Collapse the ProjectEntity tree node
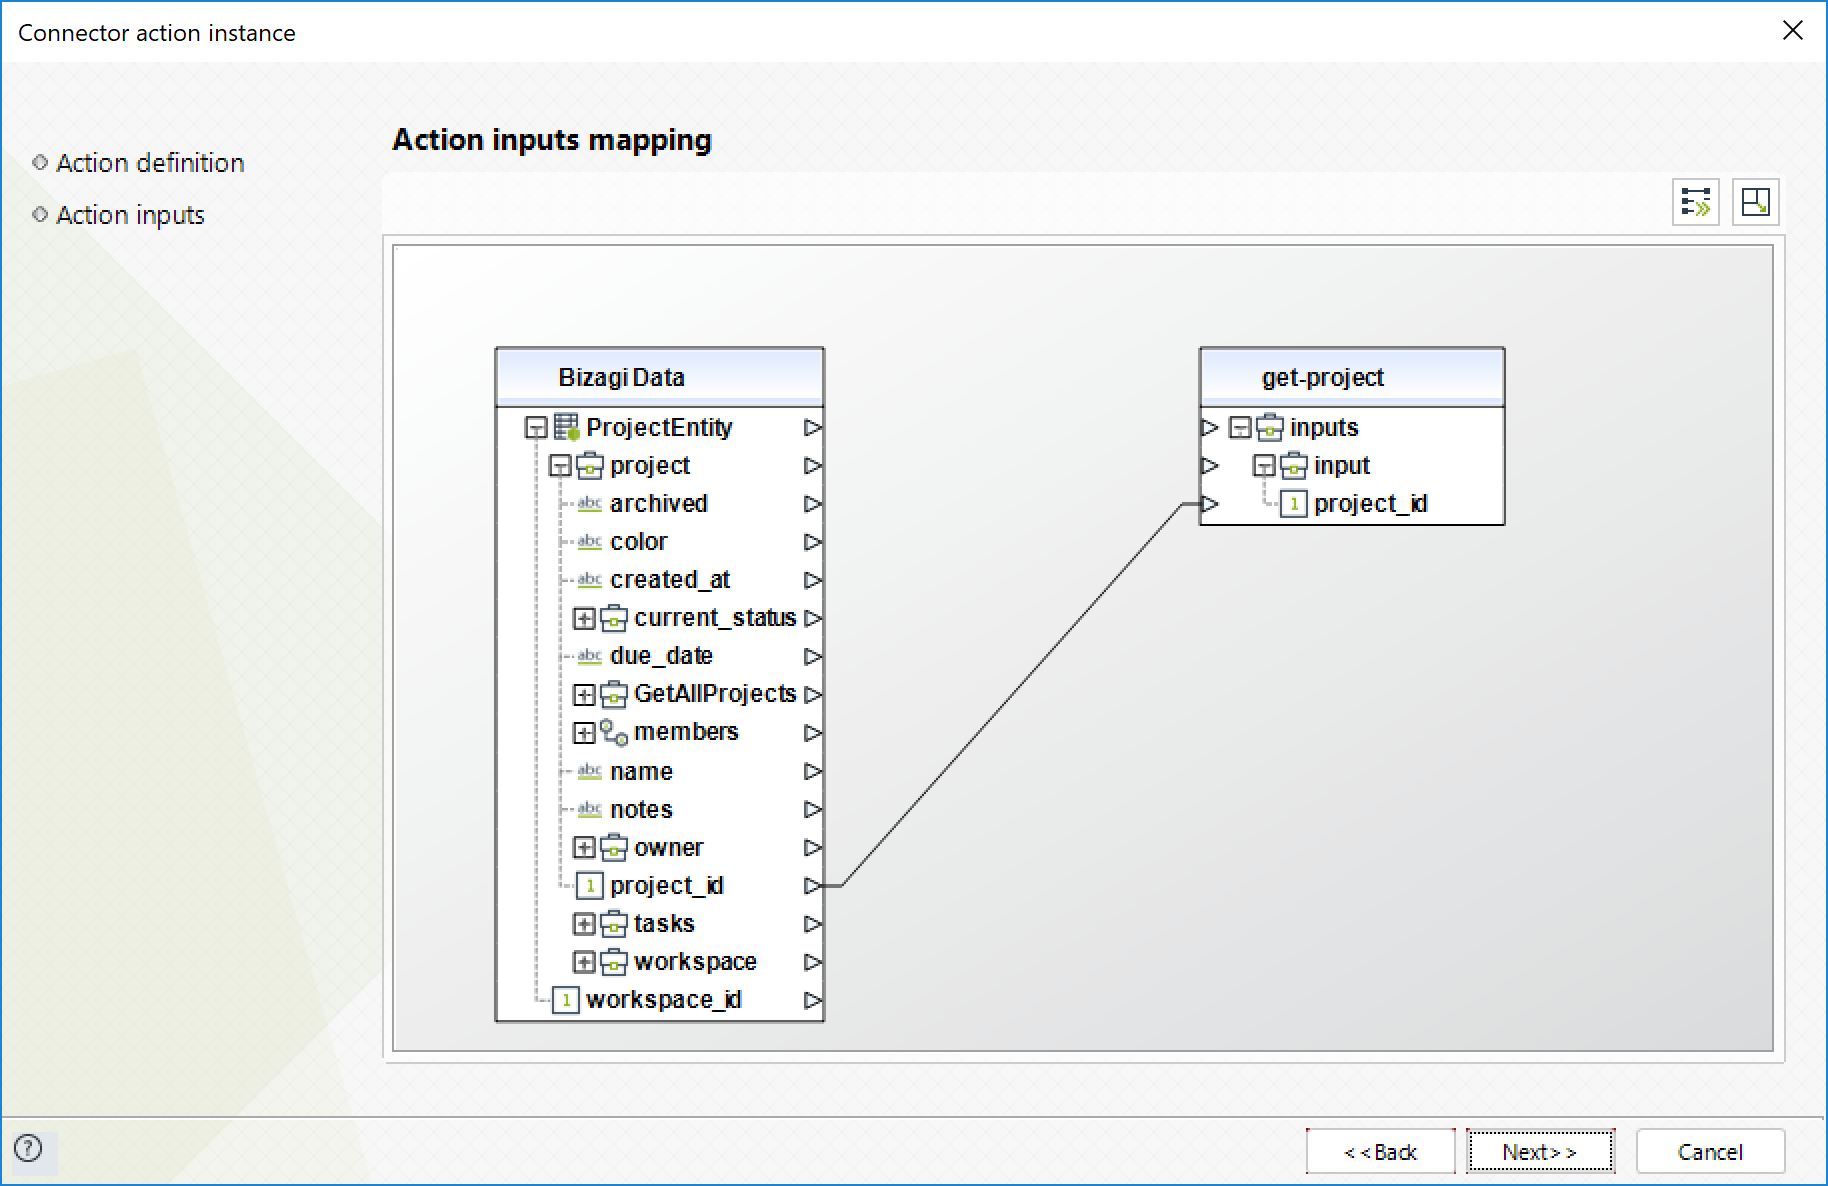Viewport: 1828px width, 1186px height. 536,428
